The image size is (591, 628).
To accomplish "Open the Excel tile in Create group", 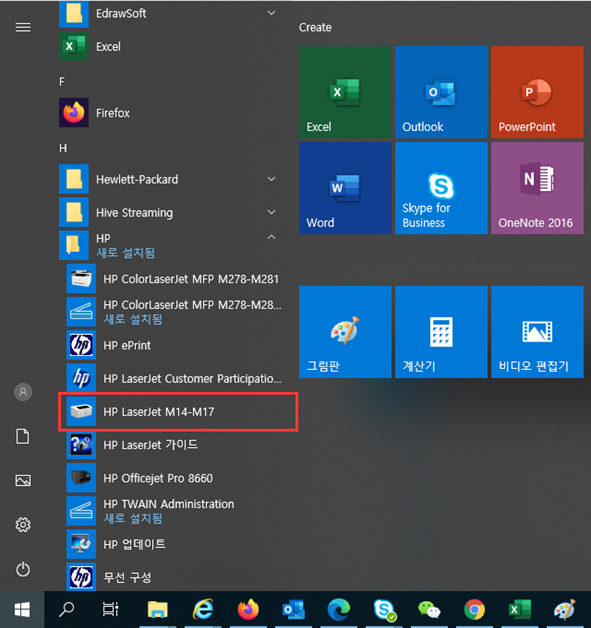I will [x=345, y=92].
